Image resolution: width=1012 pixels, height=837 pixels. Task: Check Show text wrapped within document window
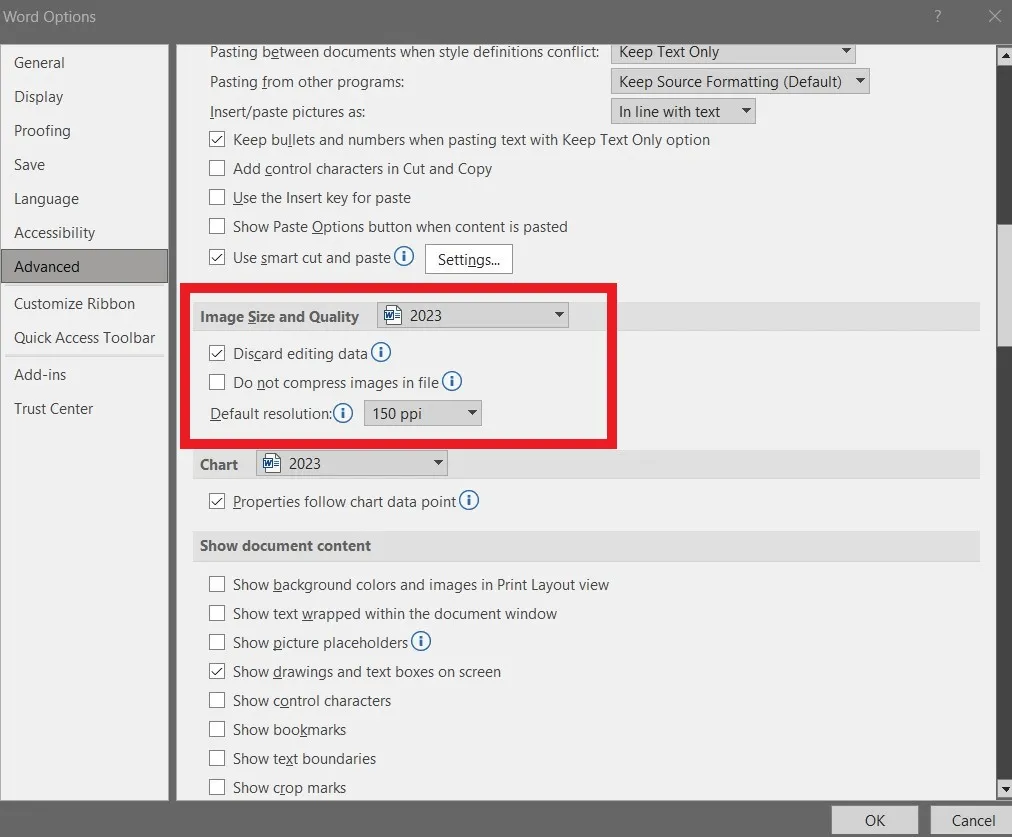(x=217, y=613)
